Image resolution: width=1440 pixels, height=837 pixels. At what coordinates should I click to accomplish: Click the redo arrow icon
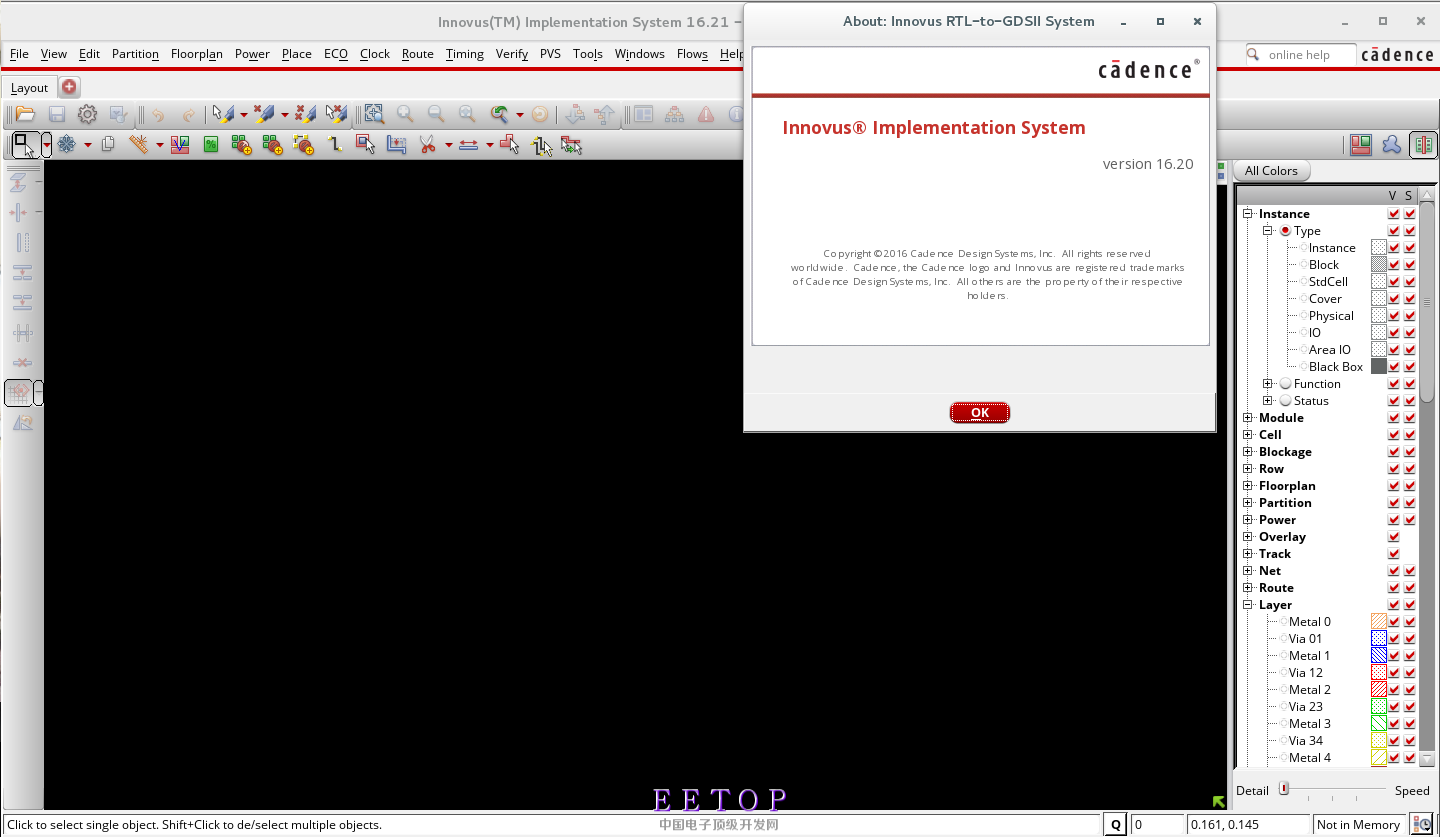pyautogui.click(x=188, y=114)
